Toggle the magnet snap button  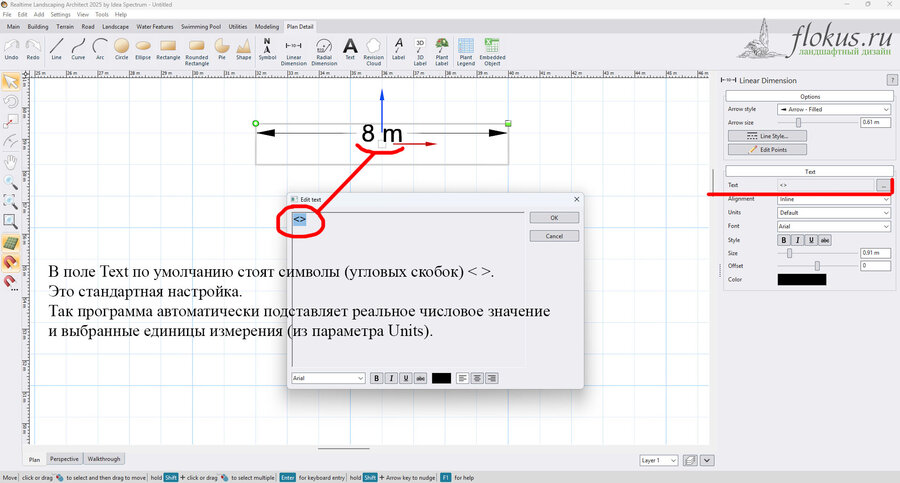pyautogui.click(x=10, y=262)
